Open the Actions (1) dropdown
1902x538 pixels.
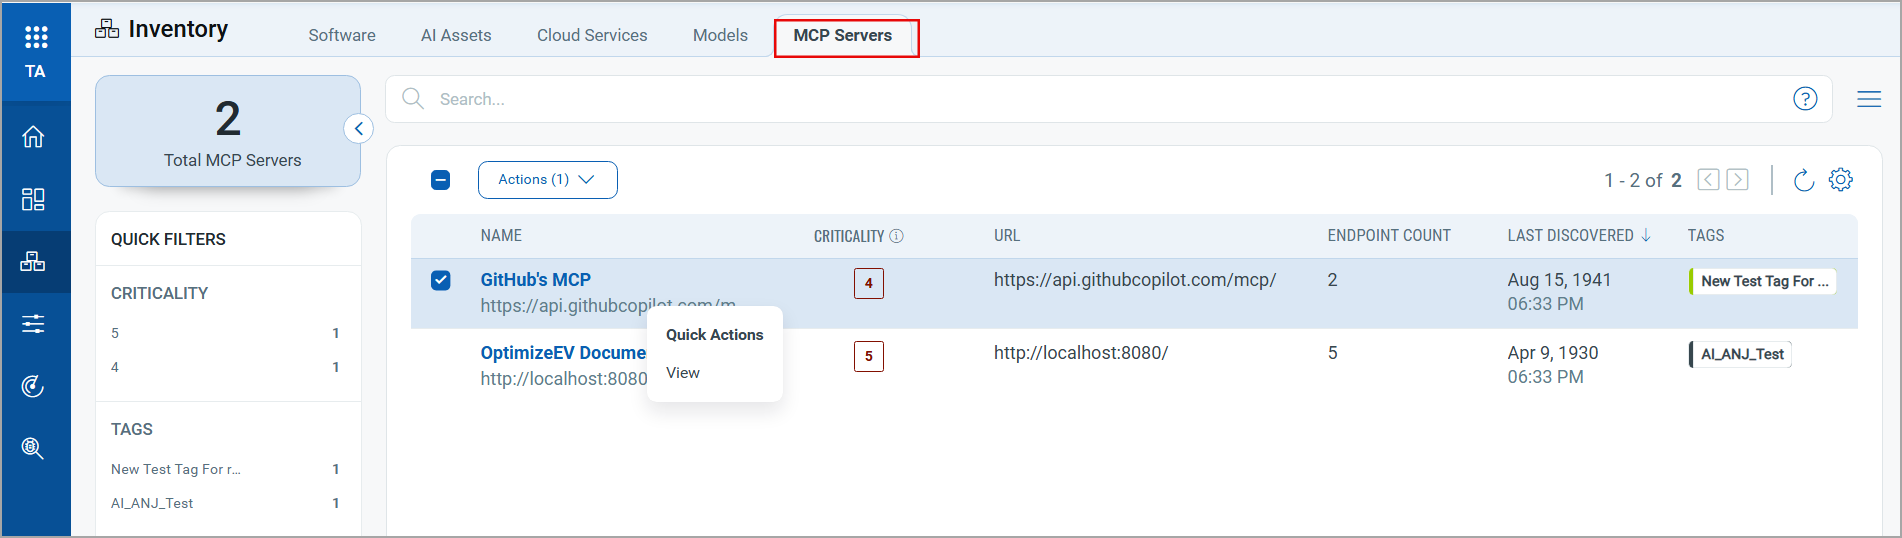coord(548,180)
